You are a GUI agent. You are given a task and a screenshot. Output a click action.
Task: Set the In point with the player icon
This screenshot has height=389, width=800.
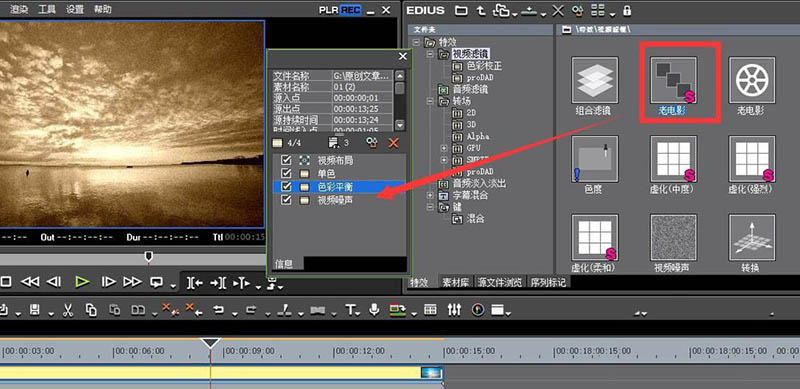(195, 282)
